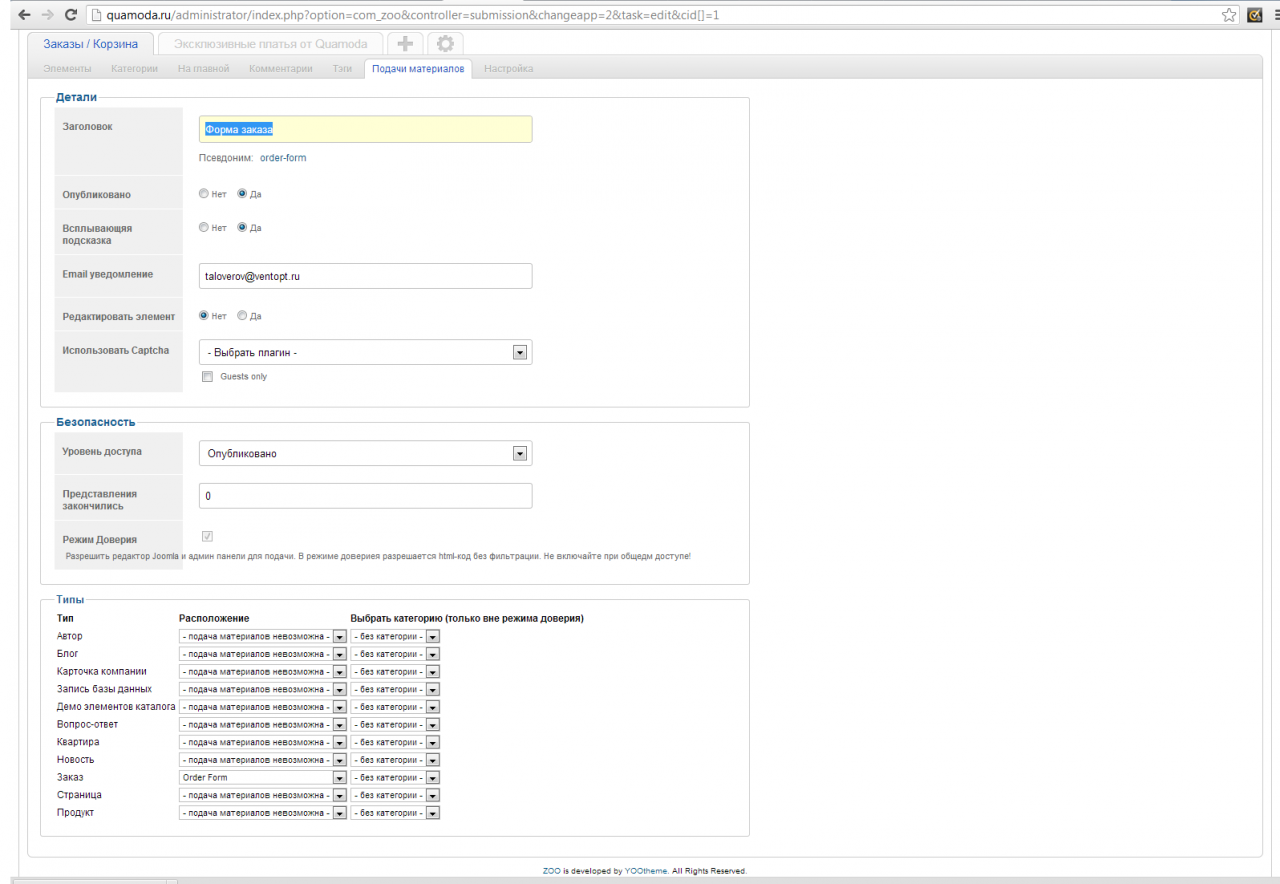Click the browser forward arrow

click(x=47, y=15)
